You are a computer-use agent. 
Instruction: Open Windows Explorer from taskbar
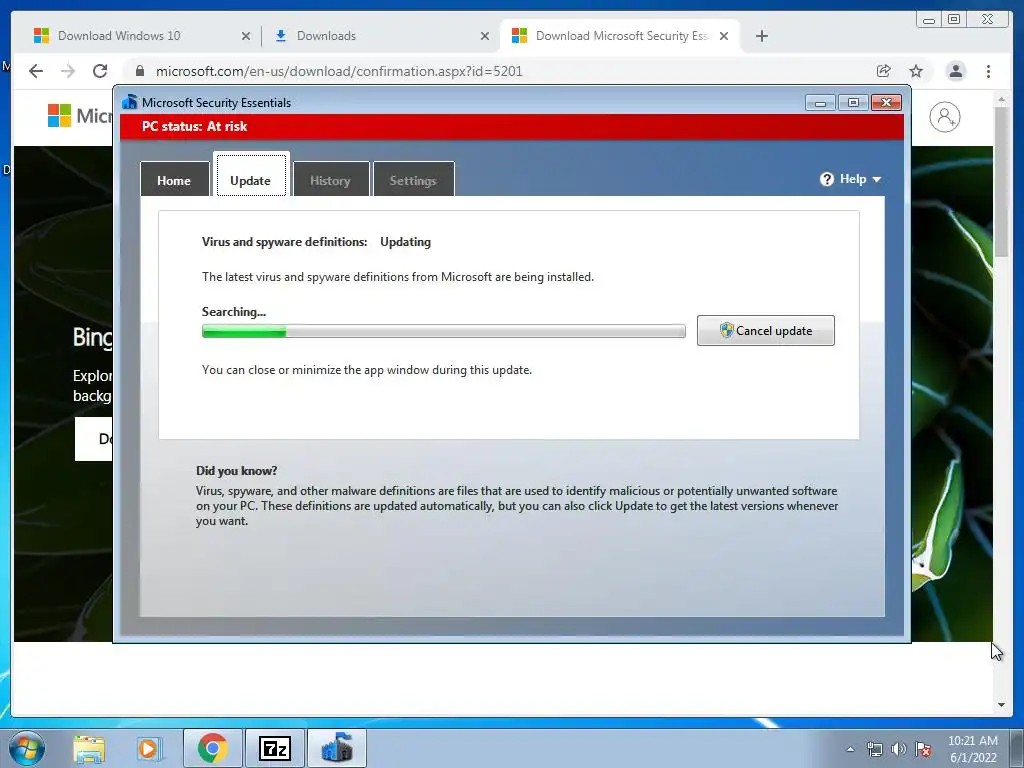coord(89,748)
